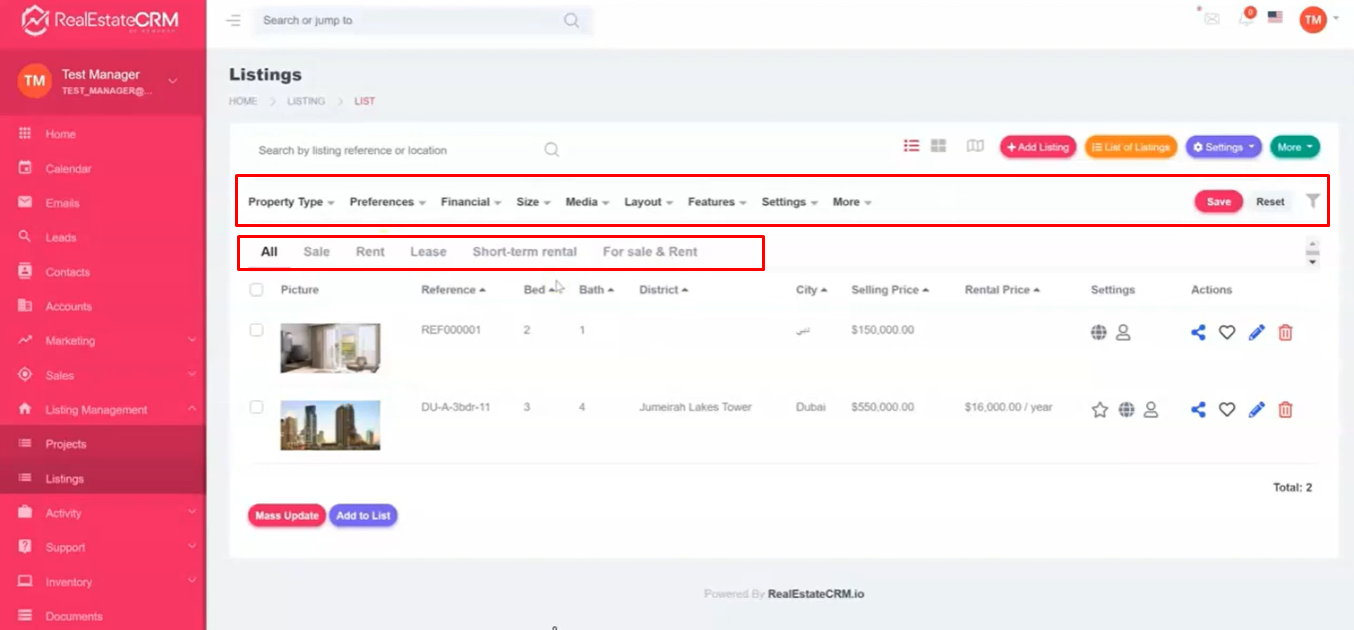Select the Short-term rental tab

tap(524, 252)
